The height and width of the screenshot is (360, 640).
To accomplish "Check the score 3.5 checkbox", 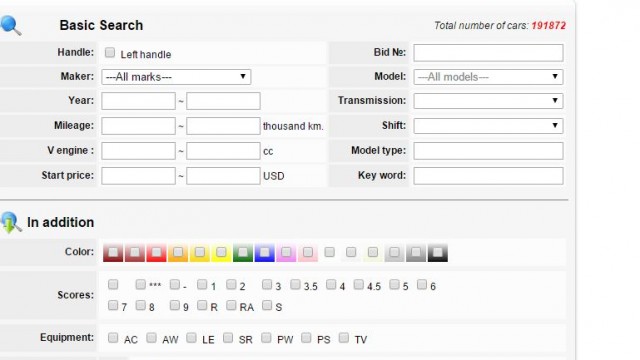I will click(295, 284).
